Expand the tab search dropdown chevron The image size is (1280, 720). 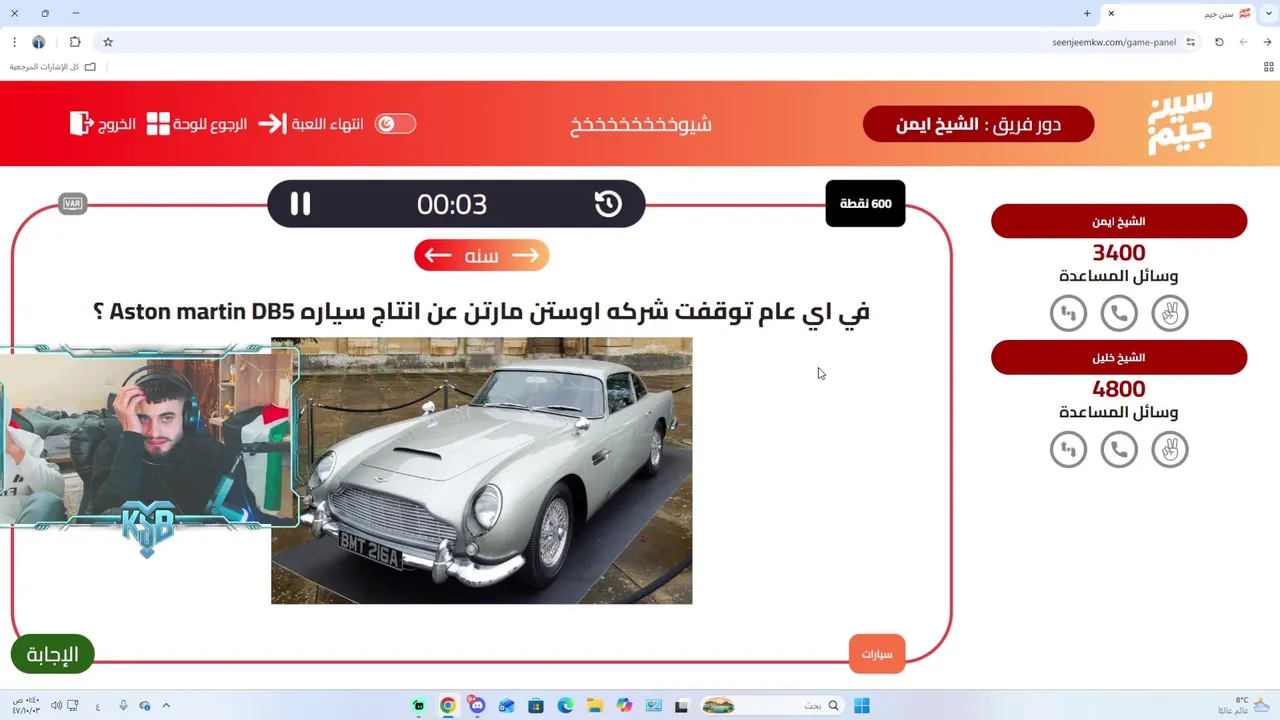(x=1267, y=13)
